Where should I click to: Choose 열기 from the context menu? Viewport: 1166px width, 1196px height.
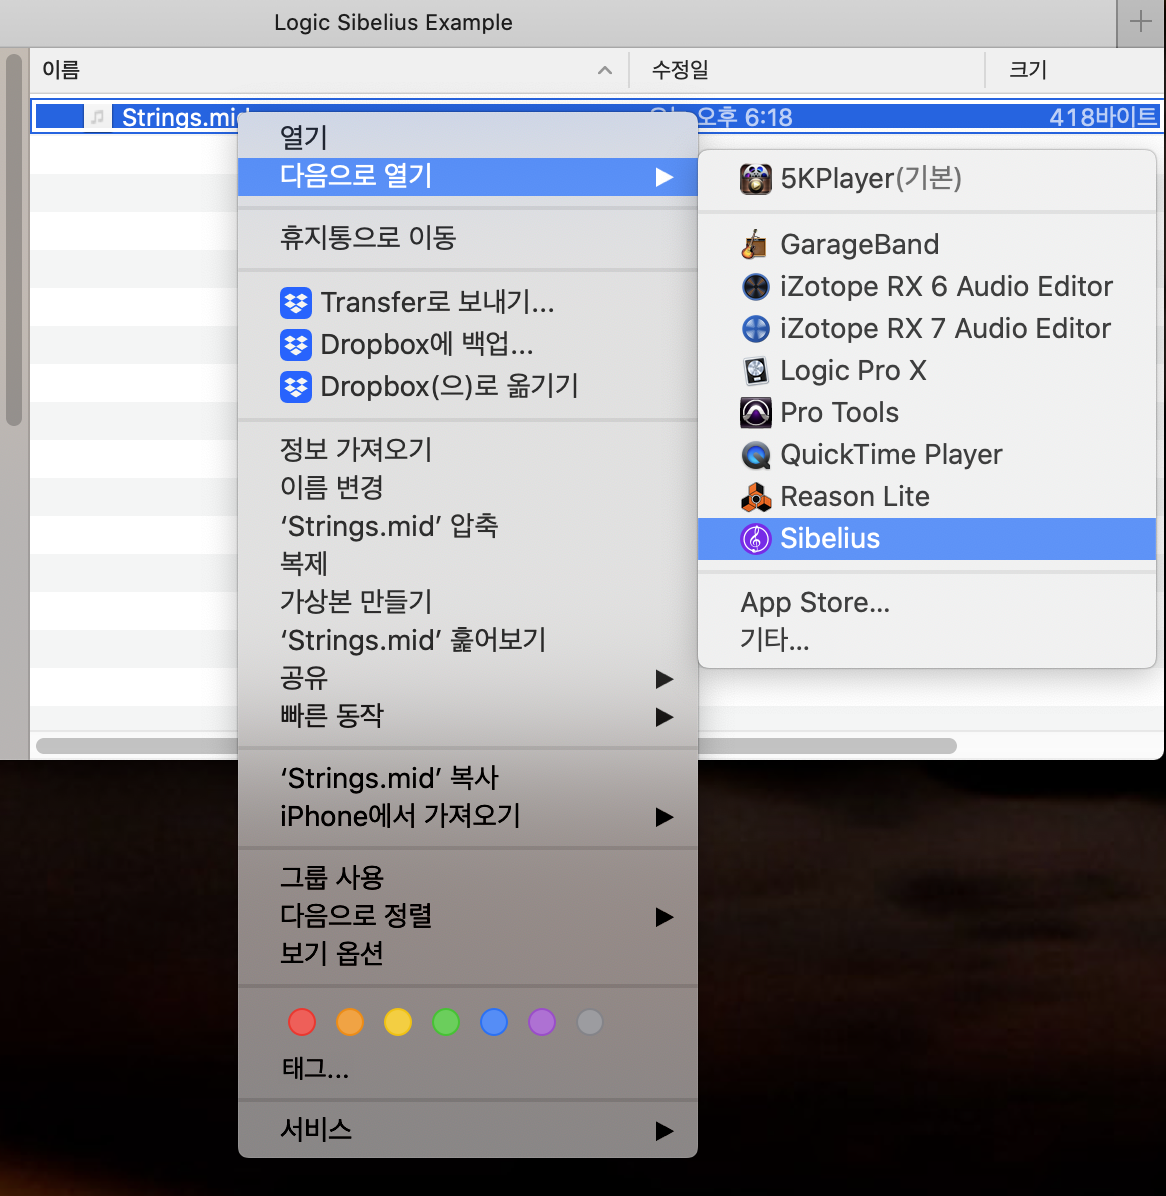[x=467, y=138]
